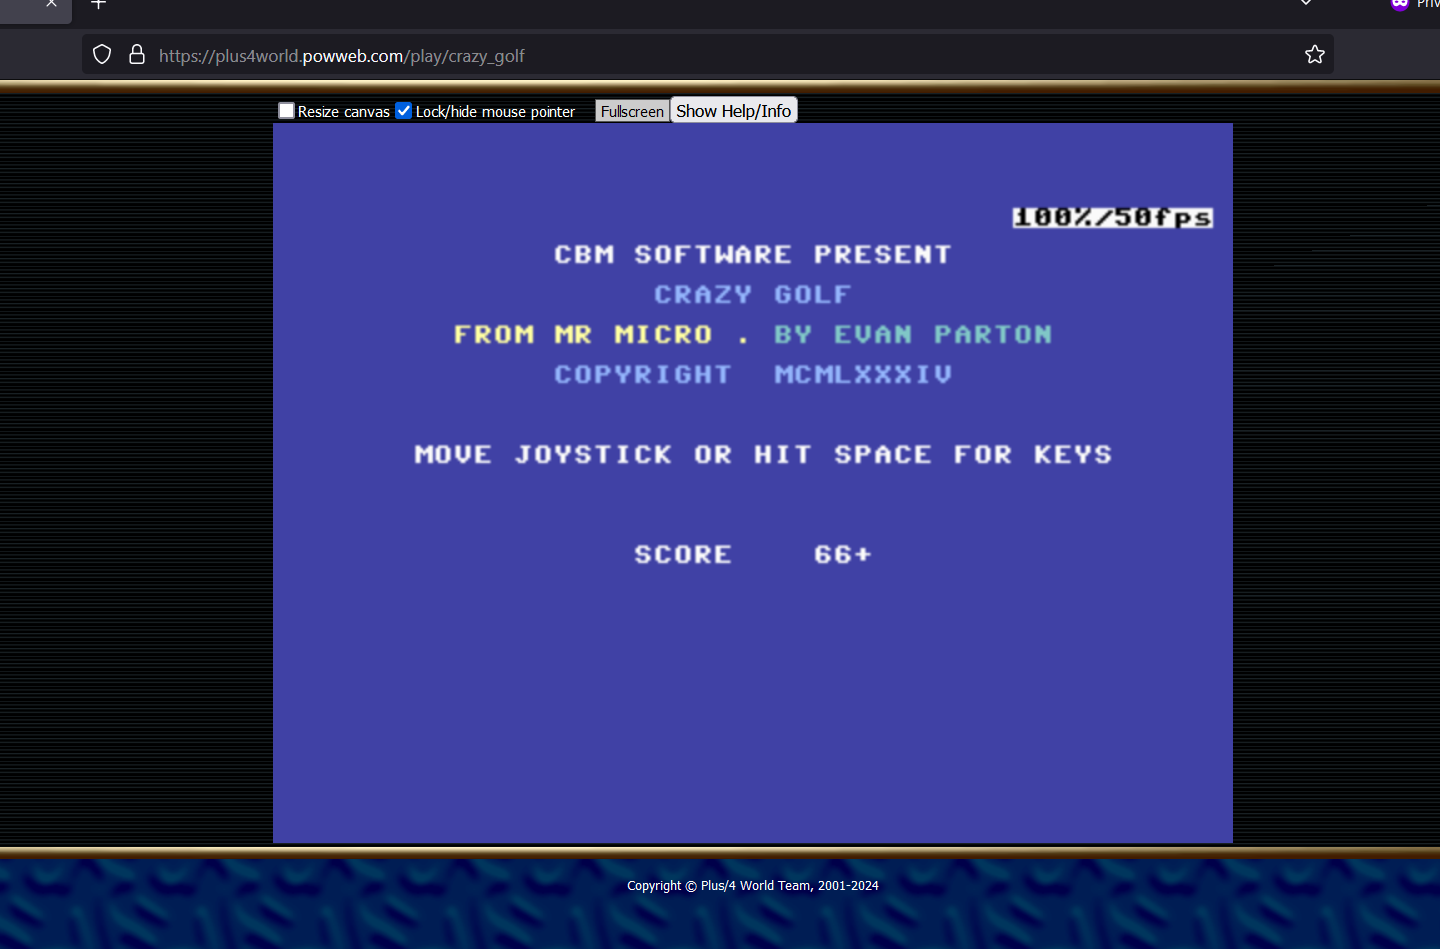Click the COPYRIGHT MCMLXXXIV line
Image resolution: width=1440 pixels, height=949 pixels.
pyautogui.click(x=753, y=375)
